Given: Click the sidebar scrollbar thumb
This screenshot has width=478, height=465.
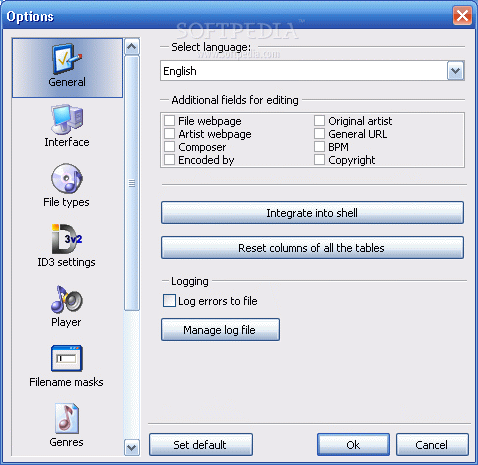Looking at the screenshot, I should click(x=132, y=183).
